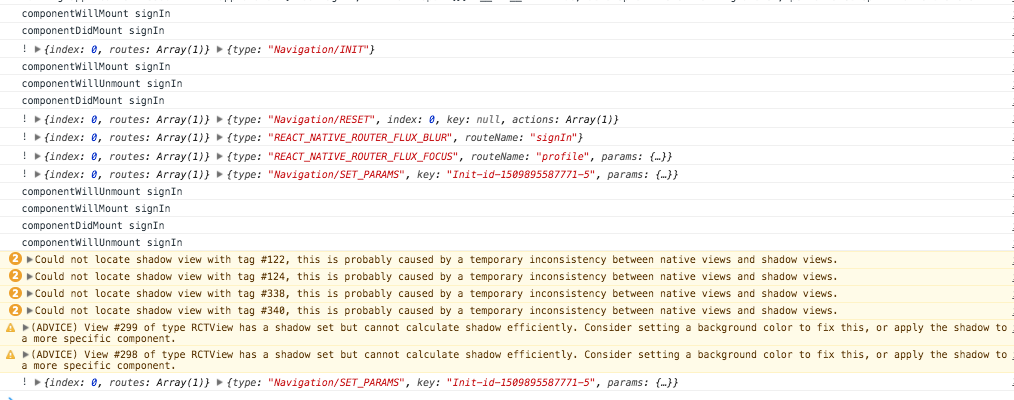Select the "Navigation/RESET" type string

321,120
